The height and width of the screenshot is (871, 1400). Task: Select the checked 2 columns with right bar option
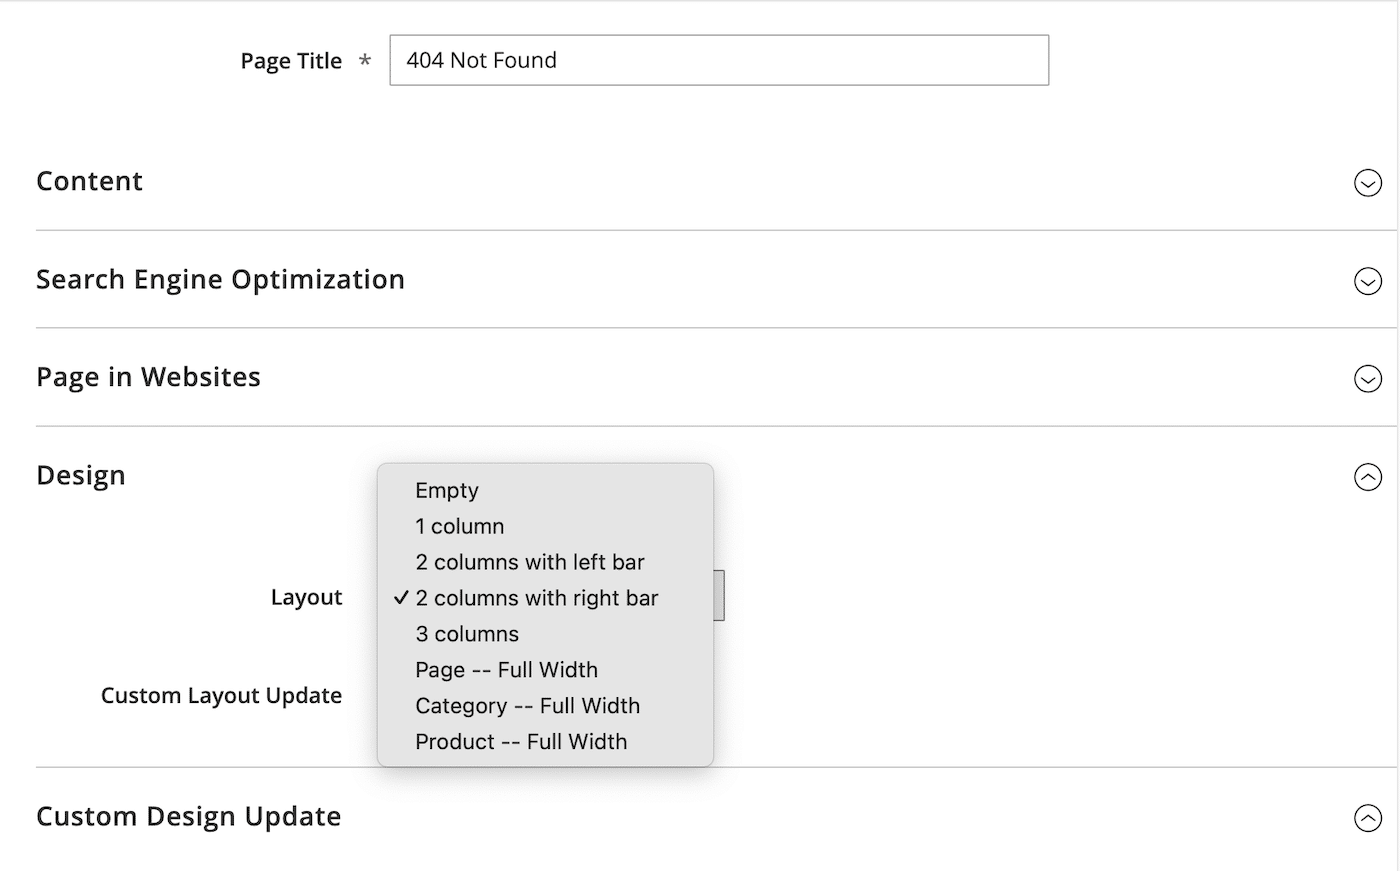(x=537, y=598)
